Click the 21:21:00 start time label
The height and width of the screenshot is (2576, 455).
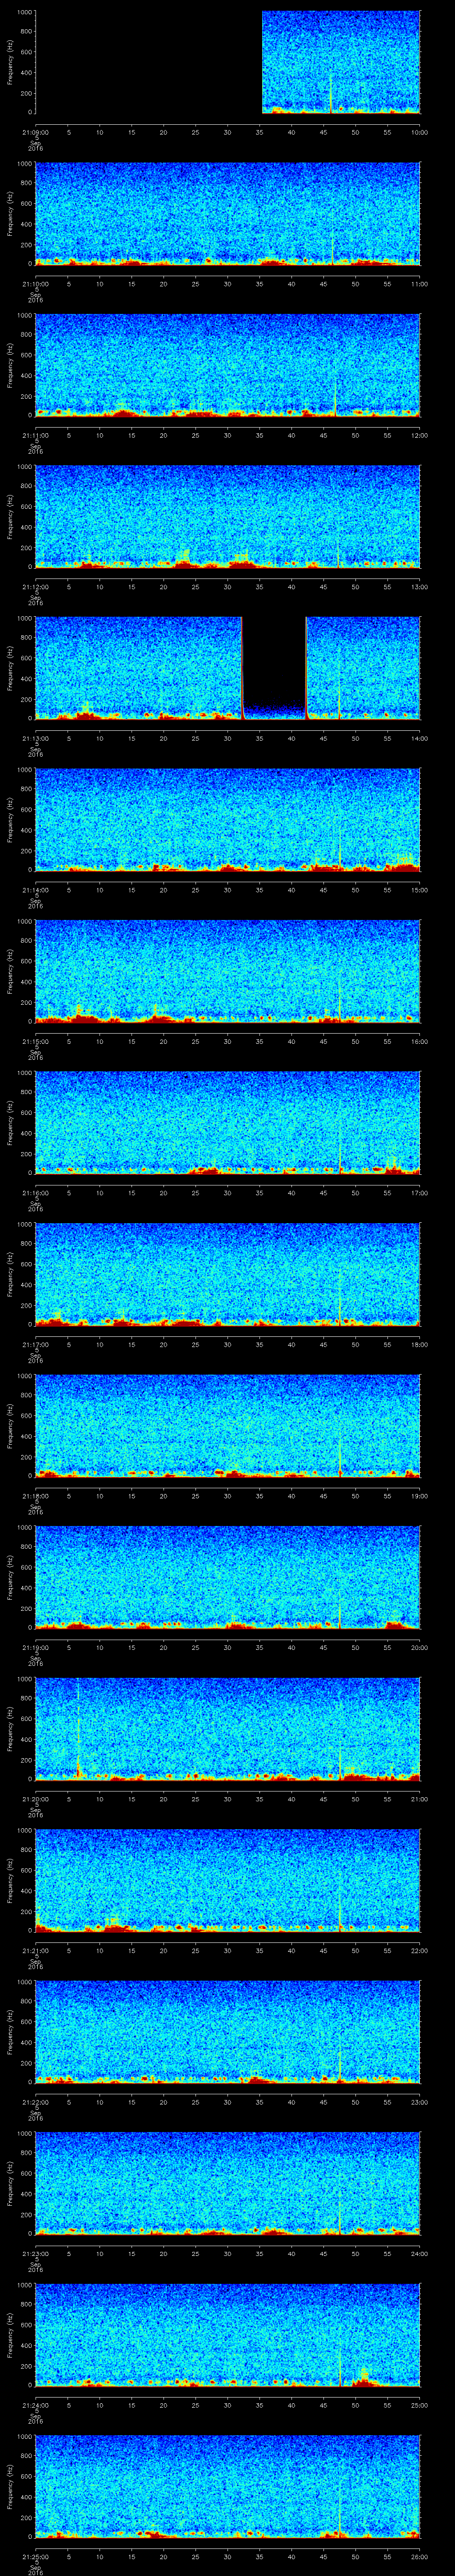pos(35,1950)
